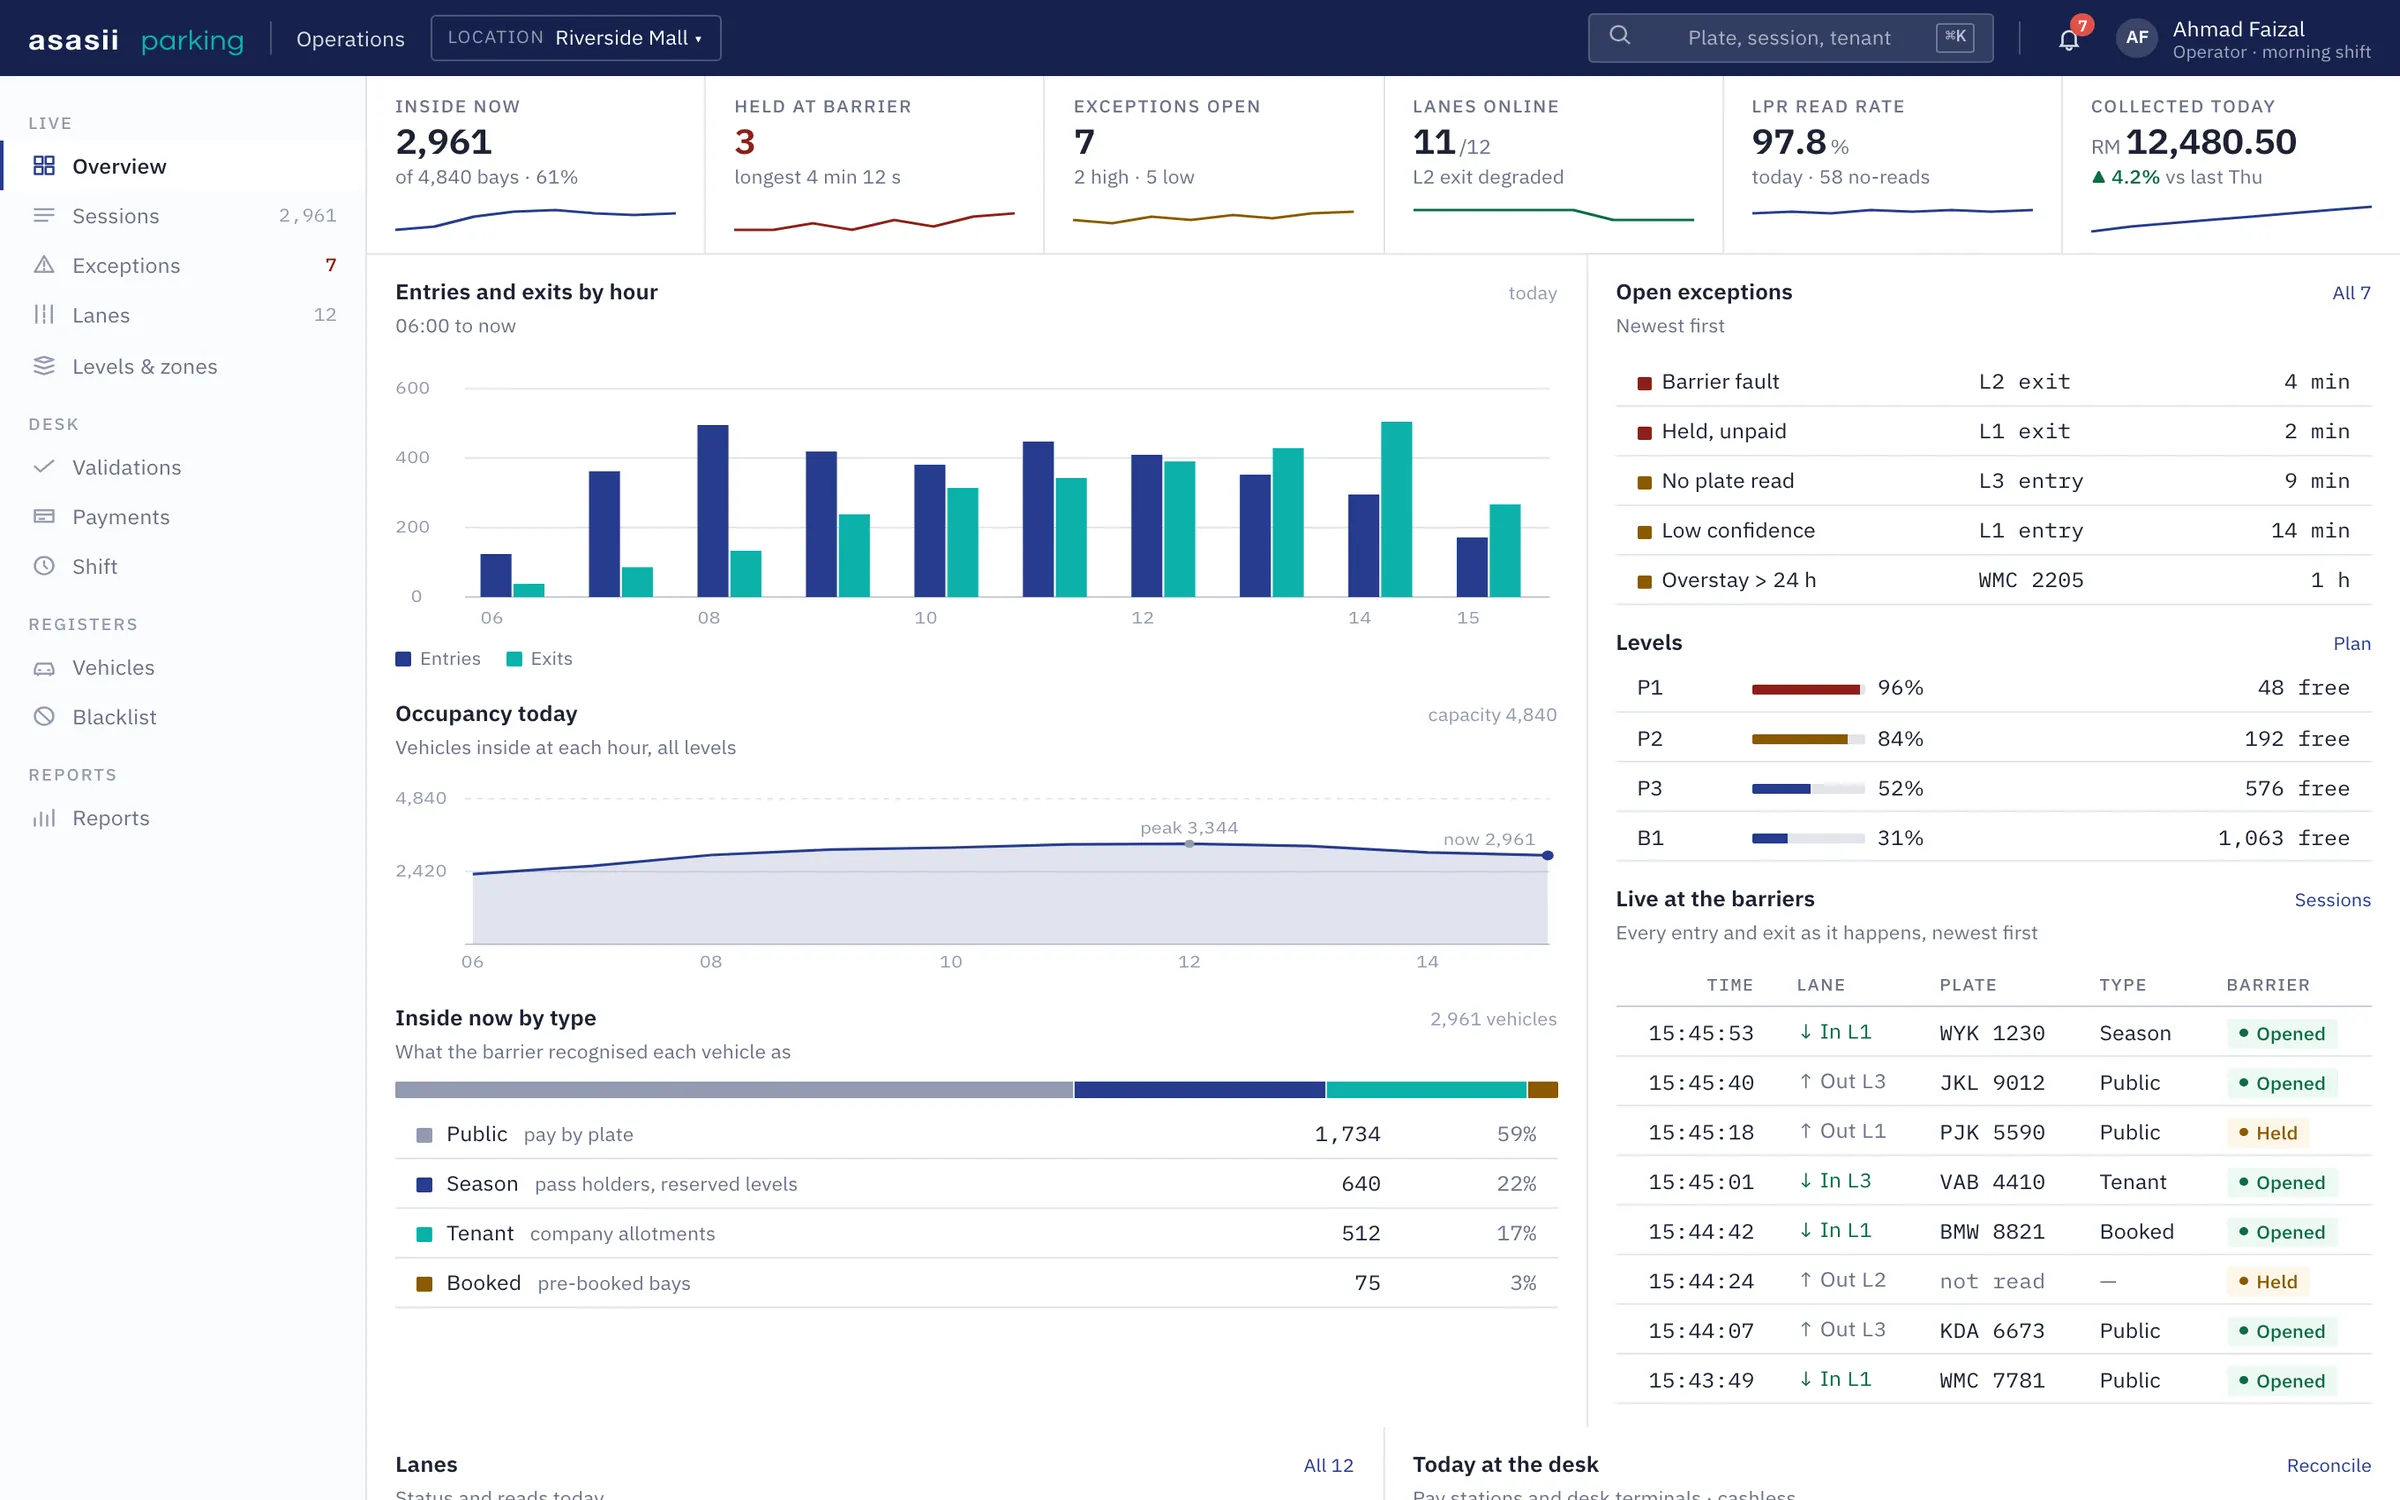
Task: Click the Exceptions Open stat card
Action: [x=1213, y=165]
